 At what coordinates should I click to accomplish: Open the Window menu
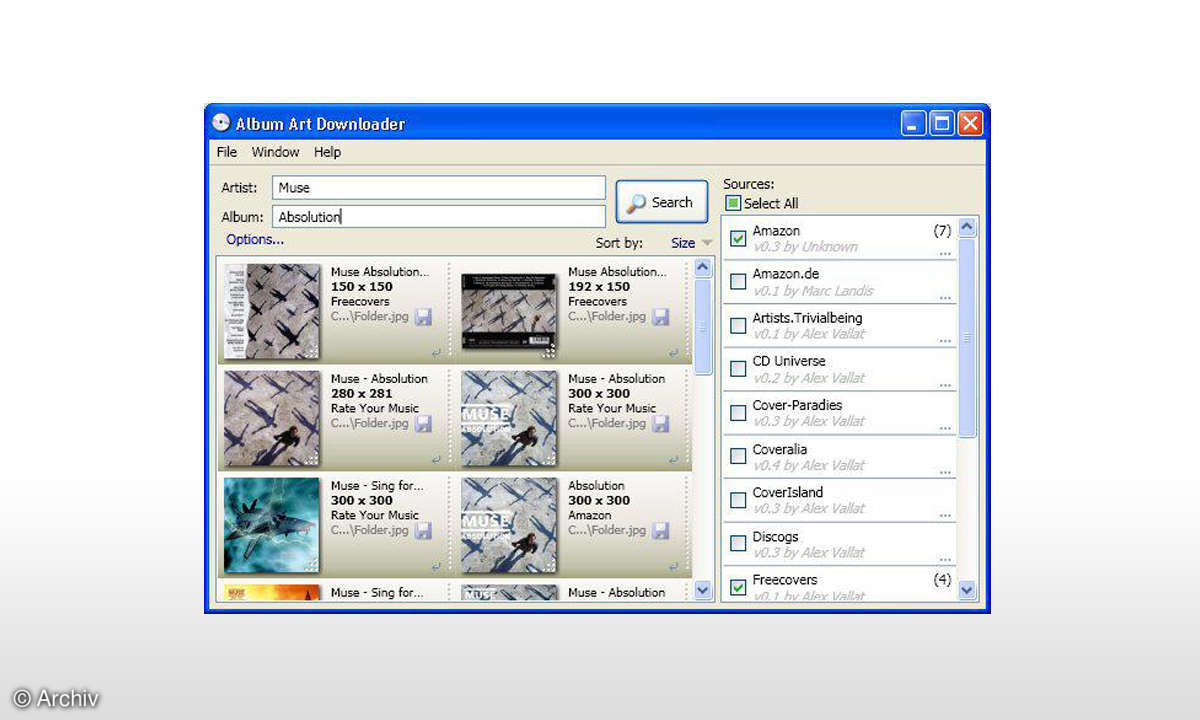point(275,152)
